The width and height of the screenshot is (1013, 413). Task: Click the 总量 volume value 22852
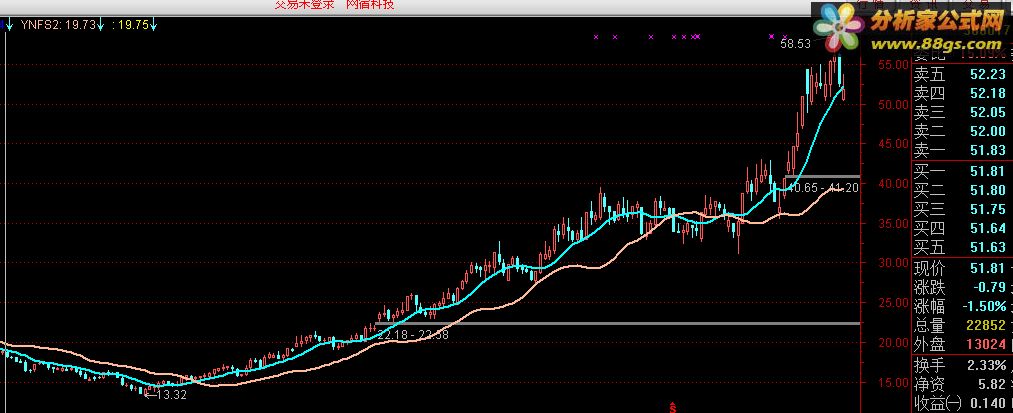point(986,326)
